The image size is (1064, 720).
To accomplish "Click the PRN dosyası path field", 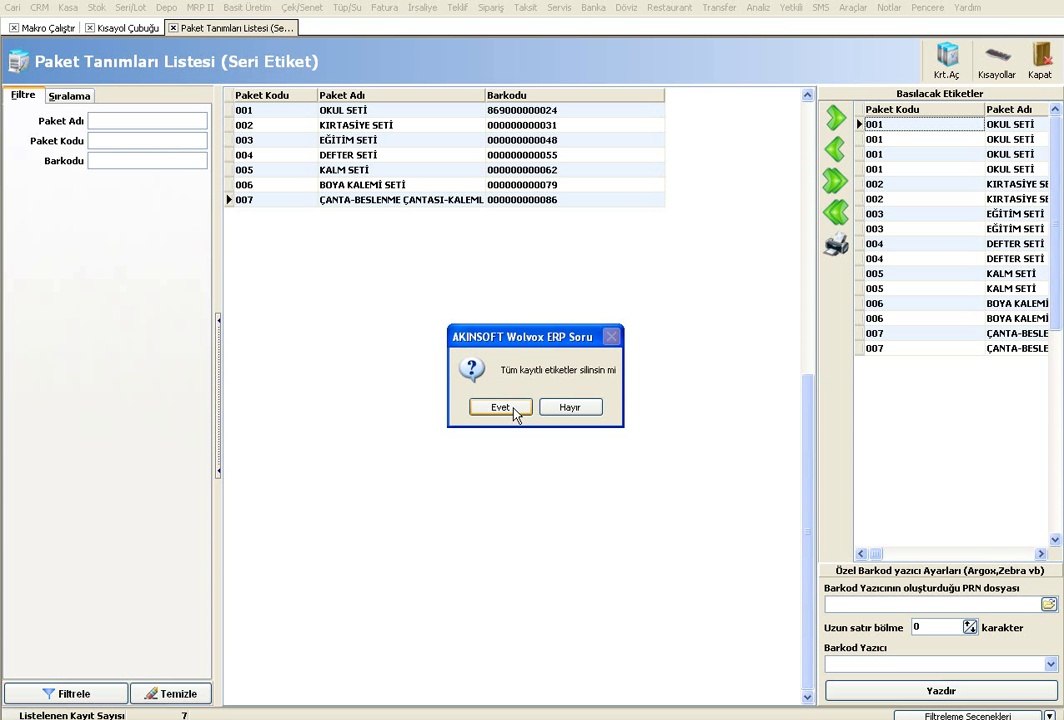I will pos(933,604).
